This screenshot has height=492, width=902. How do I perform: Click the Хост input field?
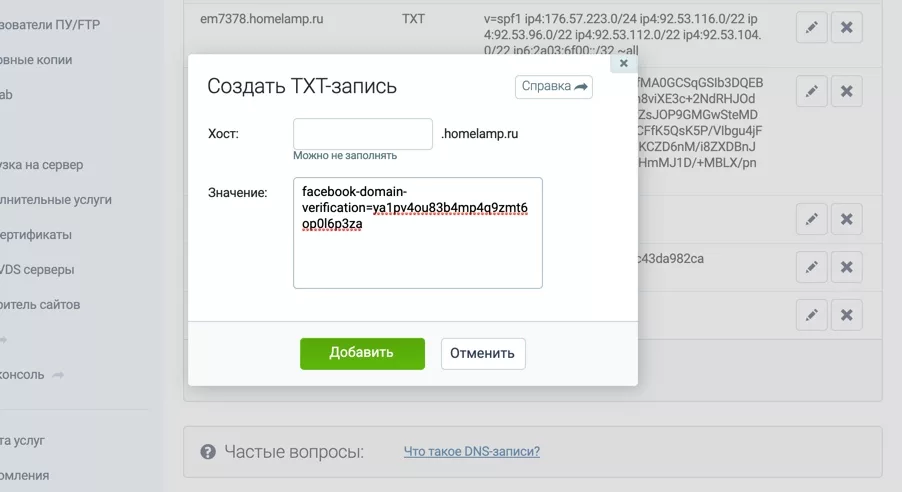[363, 134]
